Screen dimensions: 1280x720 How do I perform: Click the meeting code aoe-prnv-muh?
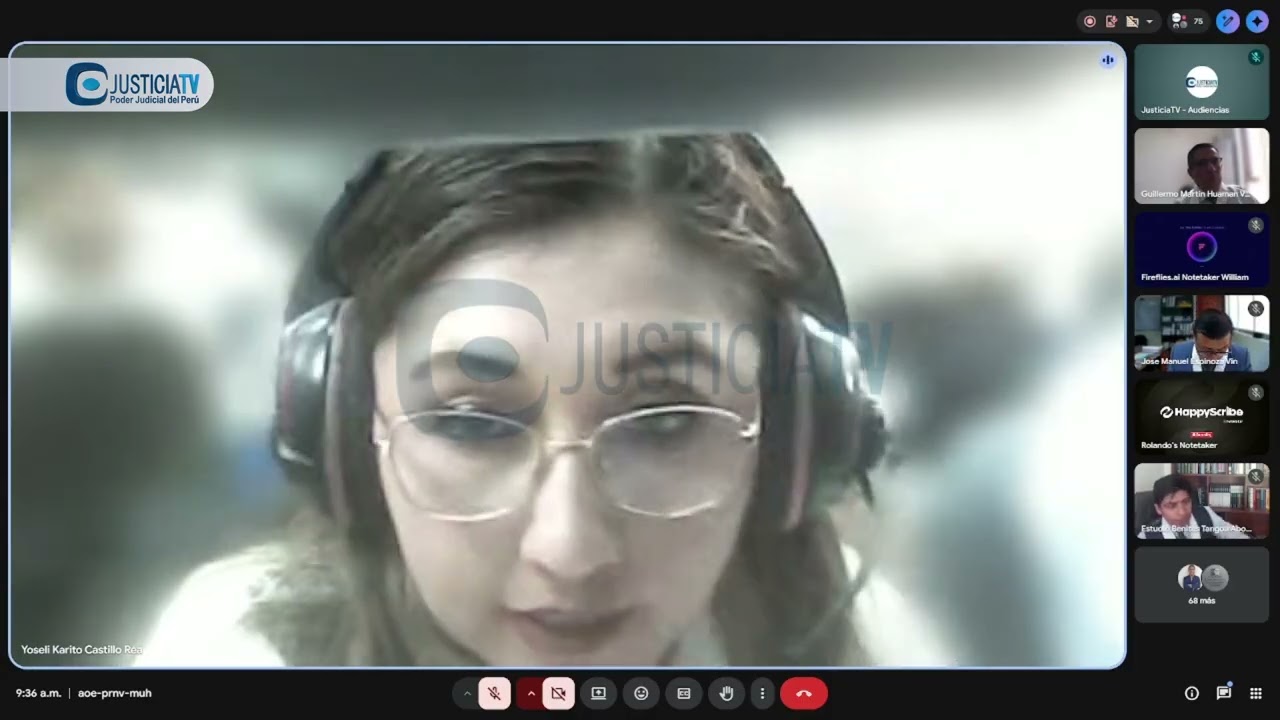pyautogui.click(x=115, y=693)
